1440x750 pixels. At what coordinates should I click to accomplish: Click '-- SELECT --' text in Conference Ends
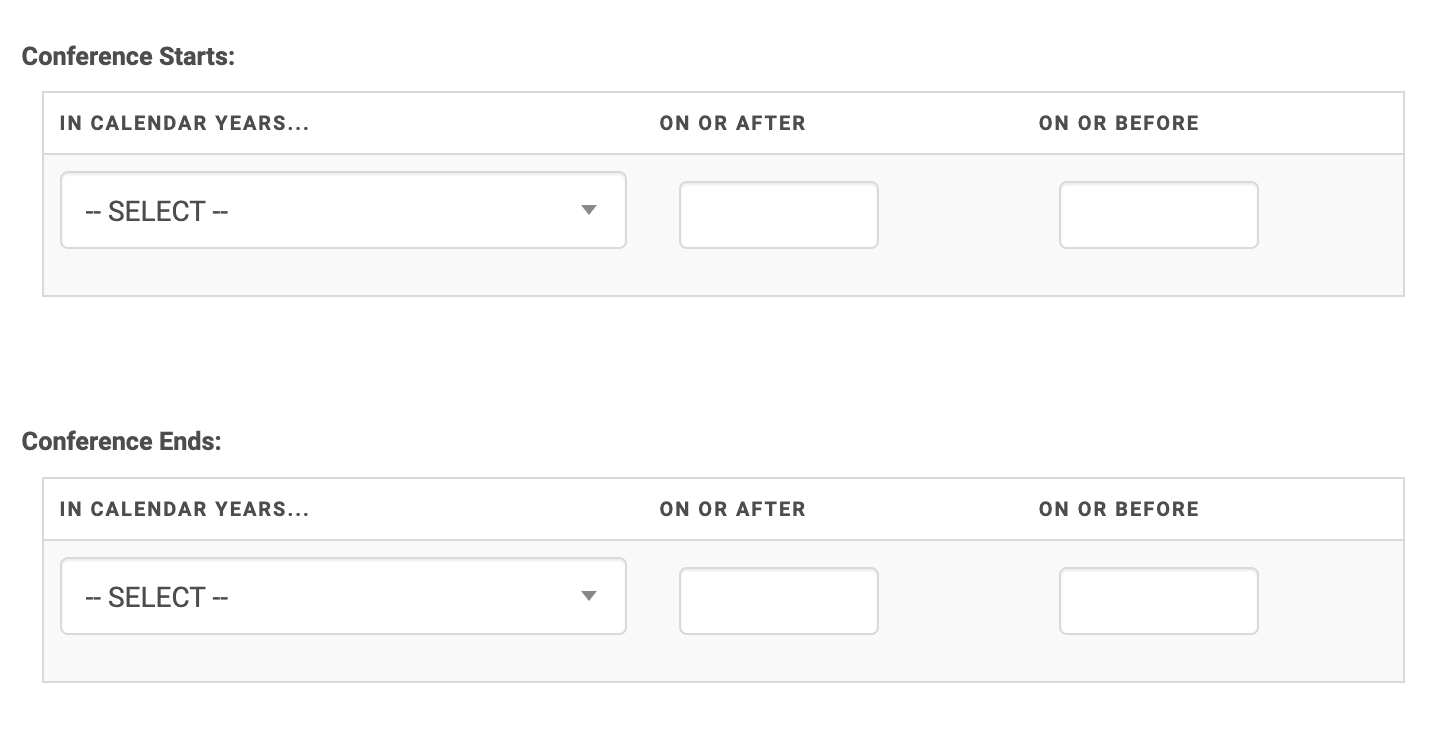coord(157,597)
